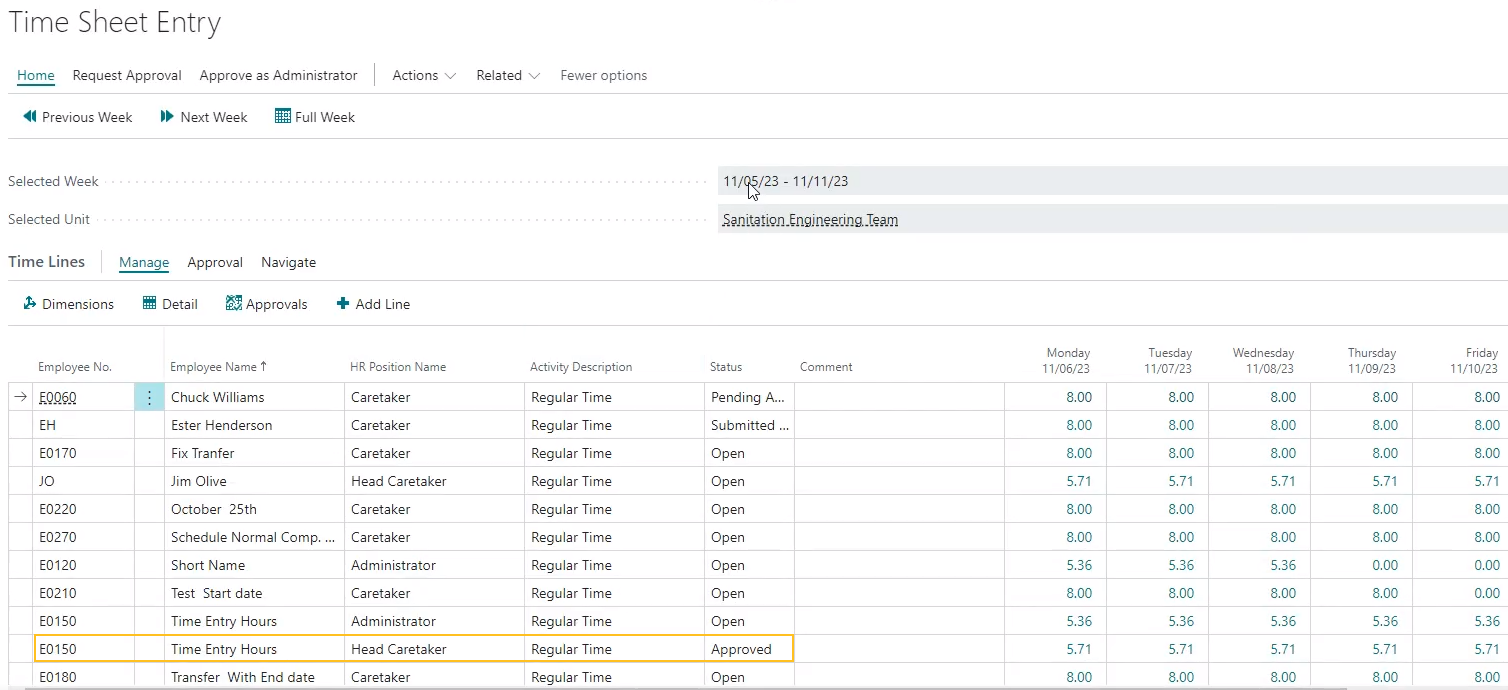This screenshot has width=1508, height=690.
Task: Click the Previous Week arrow icon
Action: point(30,117)
